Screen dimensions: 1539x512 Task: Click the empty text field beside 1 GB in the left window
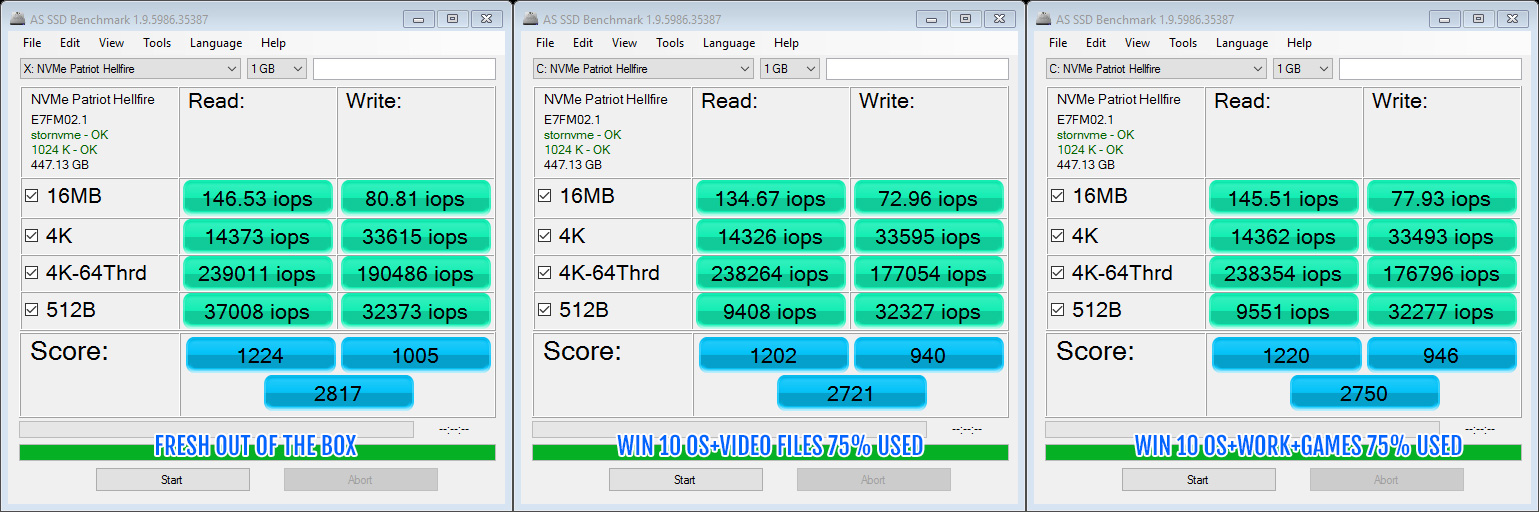404,69
